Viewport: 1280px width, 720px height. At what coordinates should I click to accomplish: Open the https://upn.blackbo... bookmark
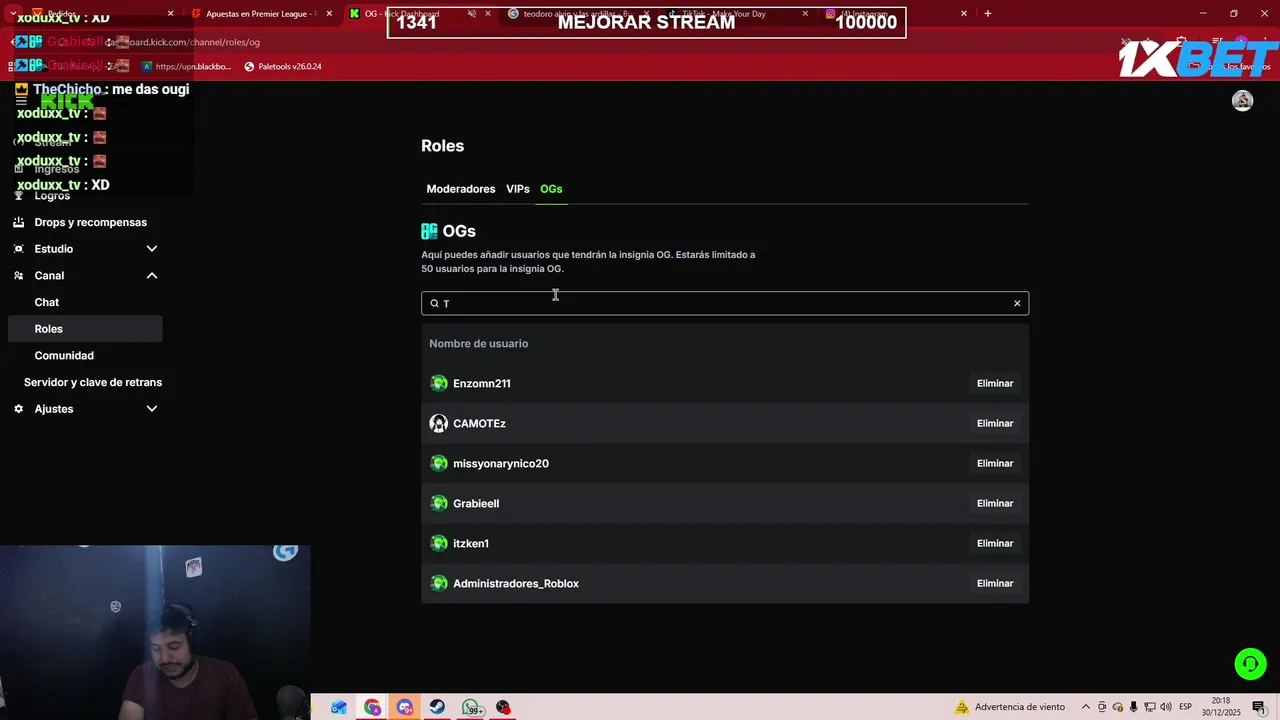(186, 67)
